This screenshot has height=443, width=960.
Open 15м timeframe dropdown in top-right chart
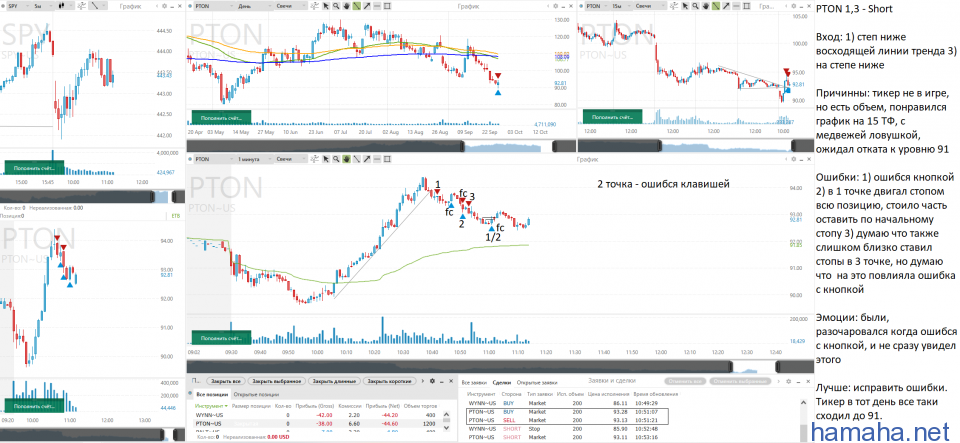[x=621, y=6]
